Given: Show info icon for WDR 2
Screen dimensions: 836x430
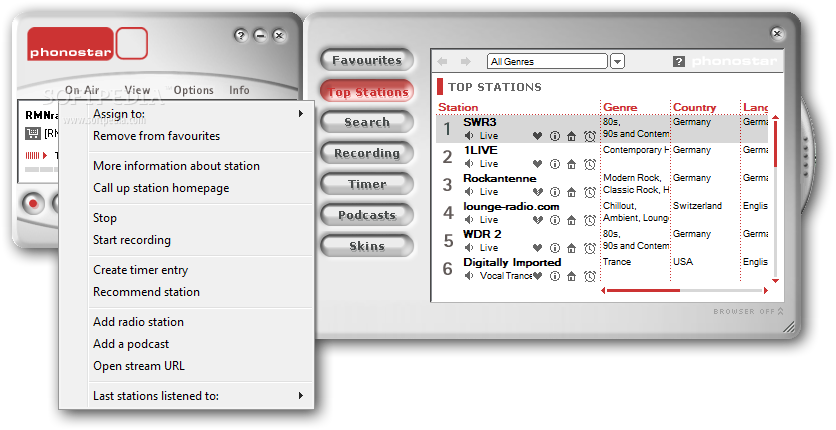Looking at the screenshot, I should [554, 248].
